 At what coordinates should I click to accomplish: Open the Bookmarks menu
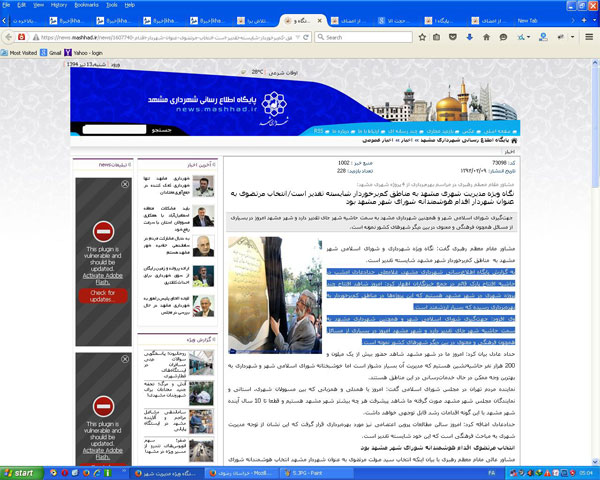[86, 5]
